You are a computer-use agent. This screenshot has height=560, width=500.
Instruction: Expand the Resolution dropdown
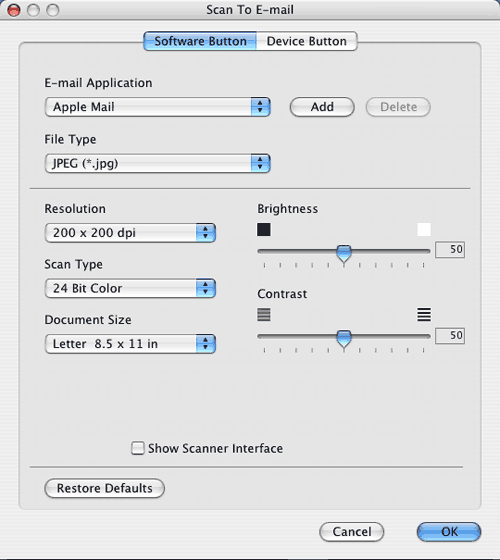130,233
